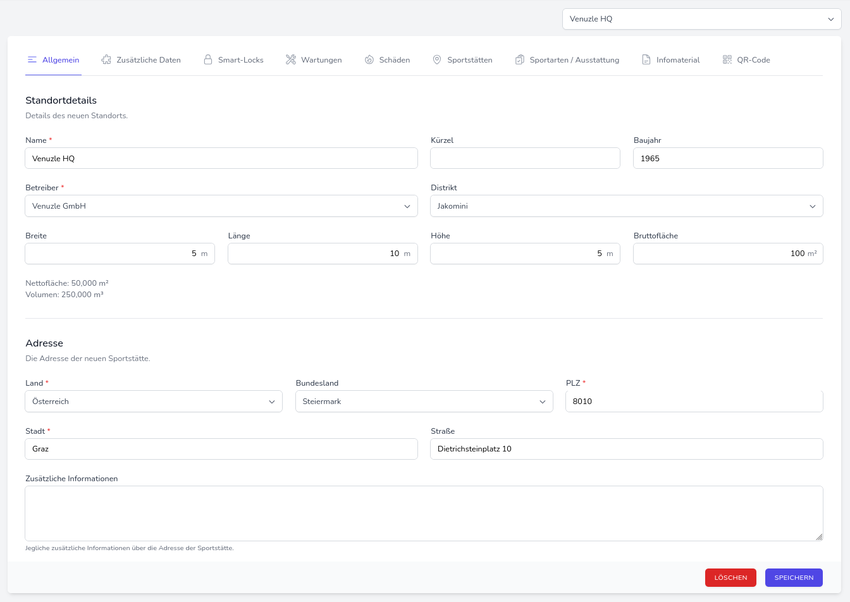This screenshot has width=850, height=602.
Task: Expand the Betreiber dropdown
Action: pos(221,206)
